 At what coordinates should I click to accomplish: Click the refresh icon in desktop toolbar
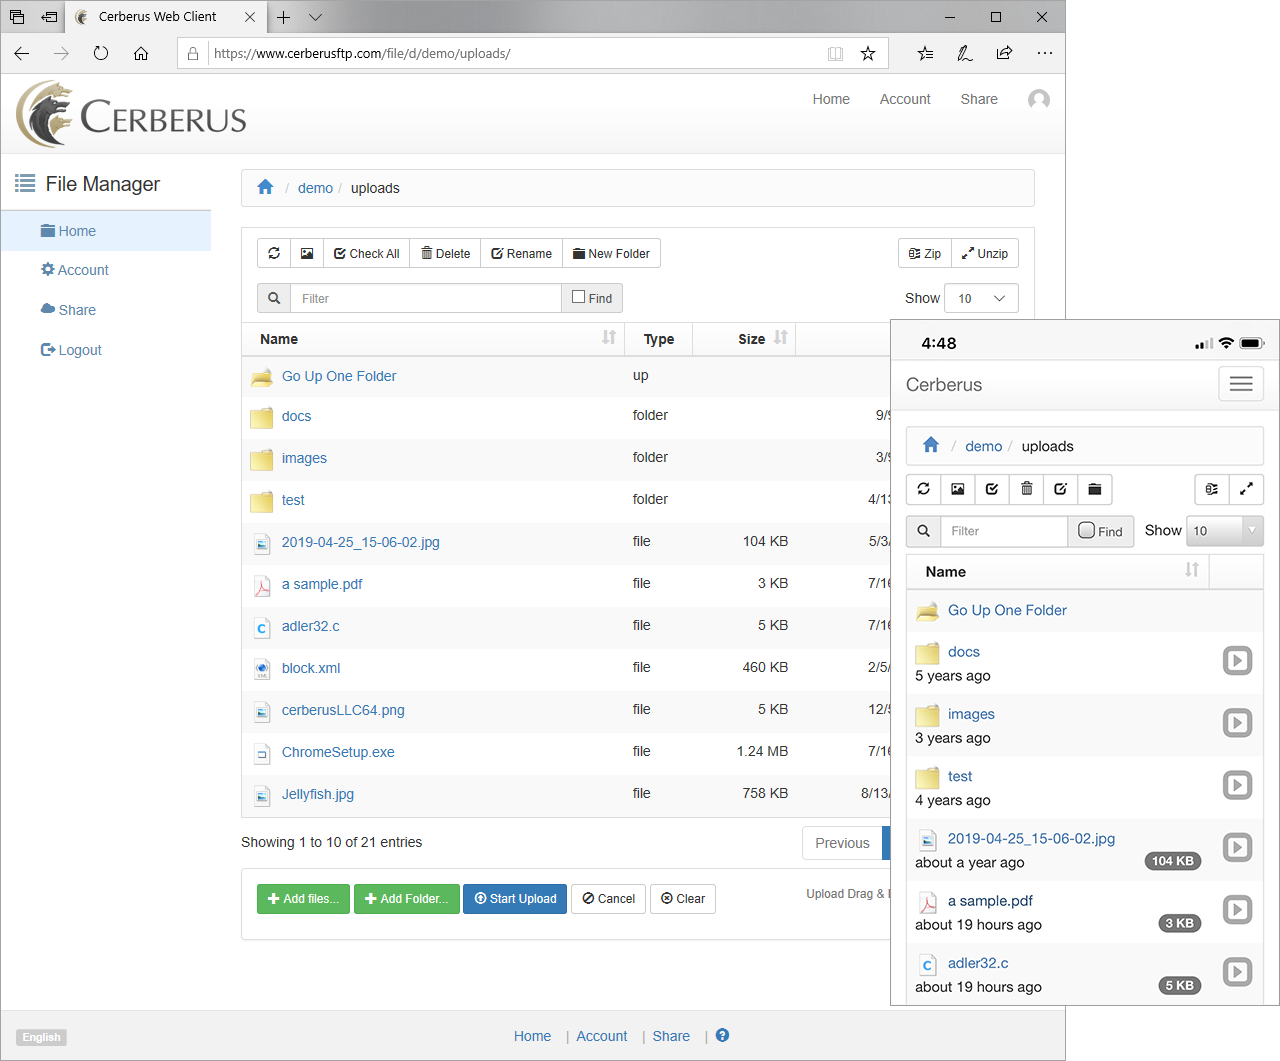[274, 254]
